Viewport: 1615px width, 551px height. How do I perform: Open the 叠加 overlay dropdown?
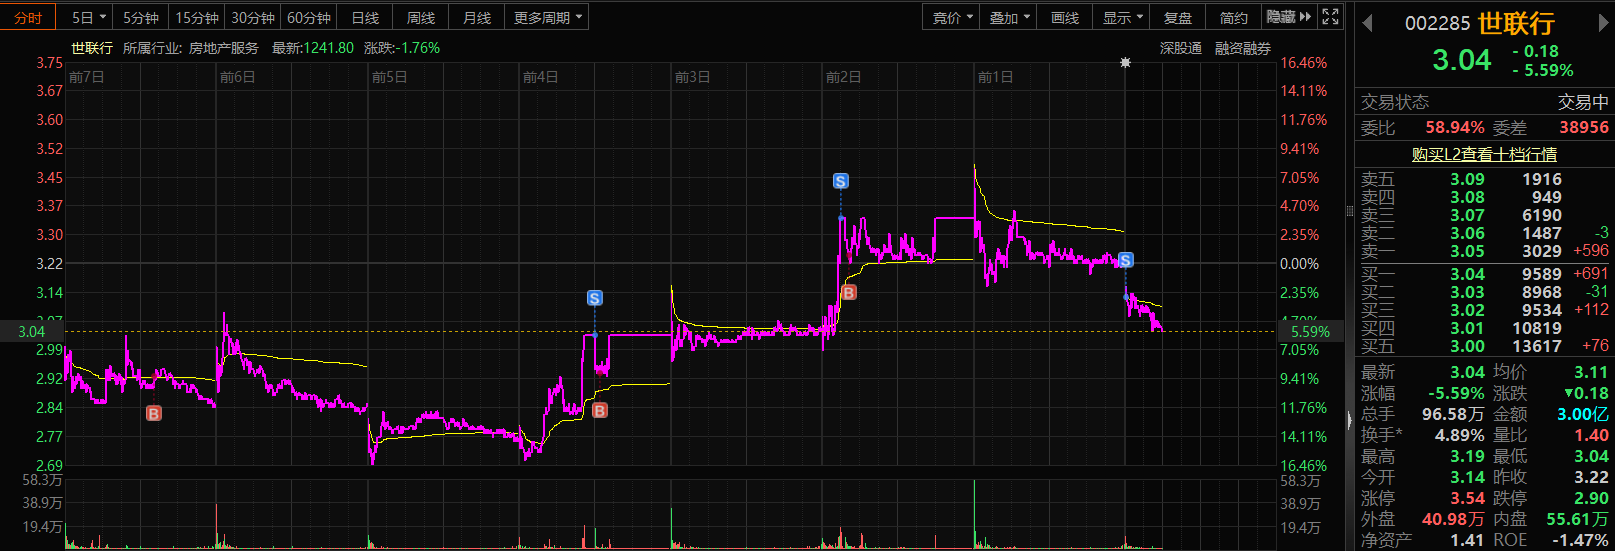[1009, 18]
